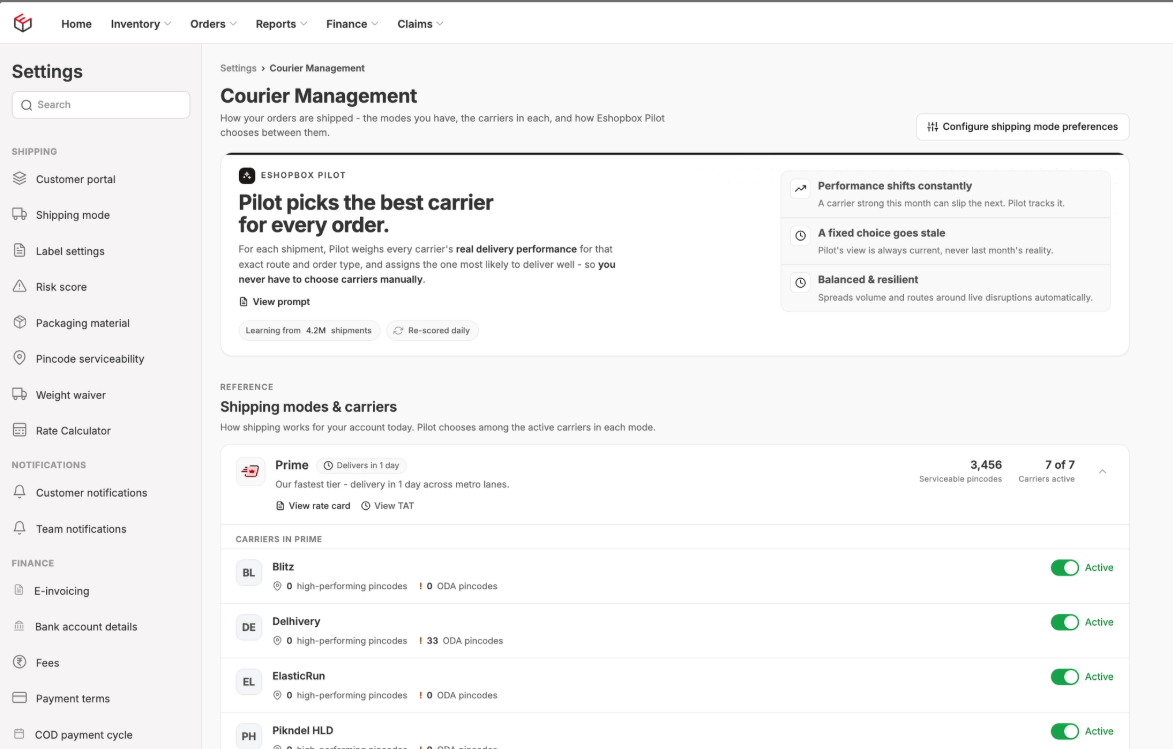Click the Shipping mode truck icon
1173x749 pixels.
pyautogui.click(x=19, y=214)
